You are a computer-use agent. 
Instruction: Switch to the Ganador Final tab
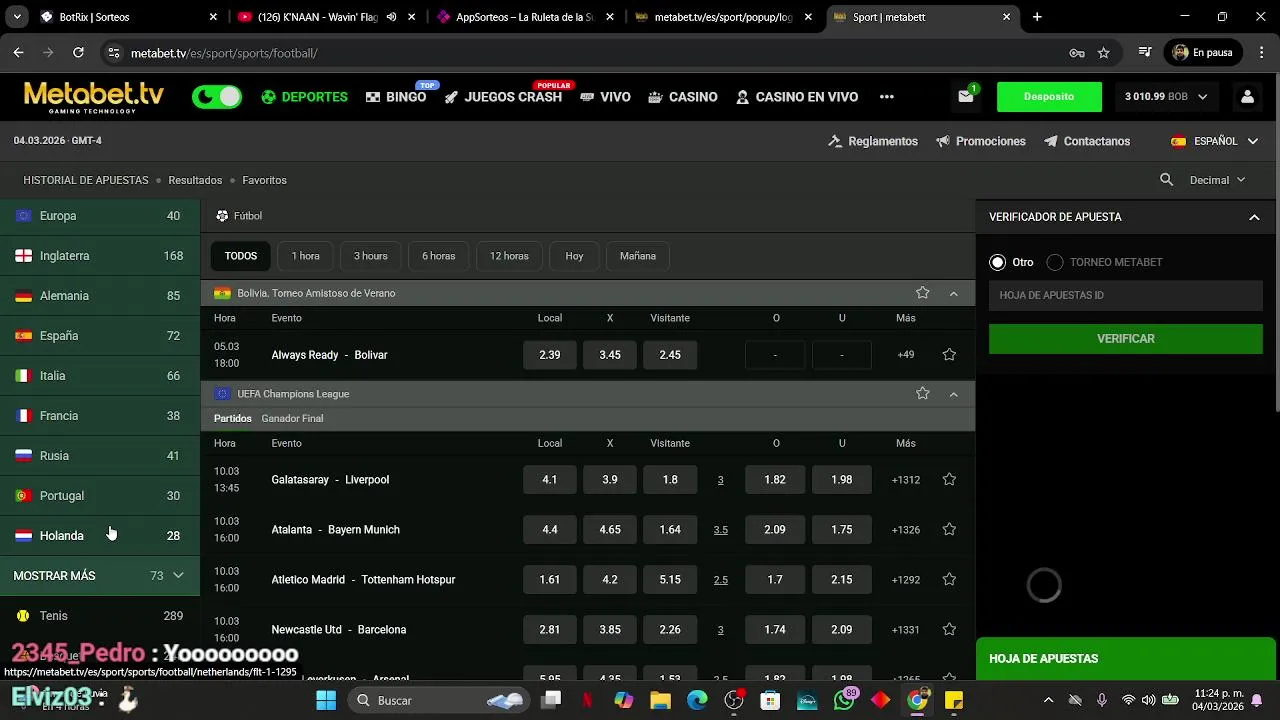tap(292, 418)
